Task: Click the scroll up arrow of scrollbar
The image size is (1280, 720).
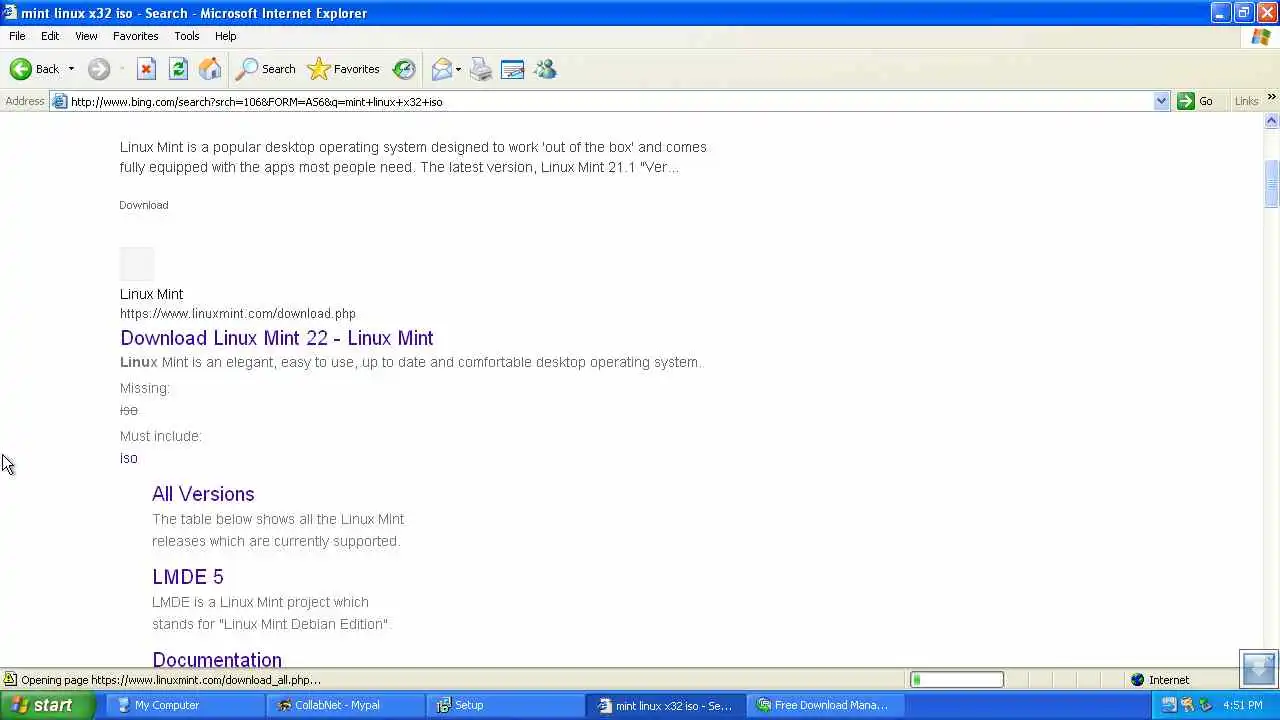Action: tap(1272, 121)
